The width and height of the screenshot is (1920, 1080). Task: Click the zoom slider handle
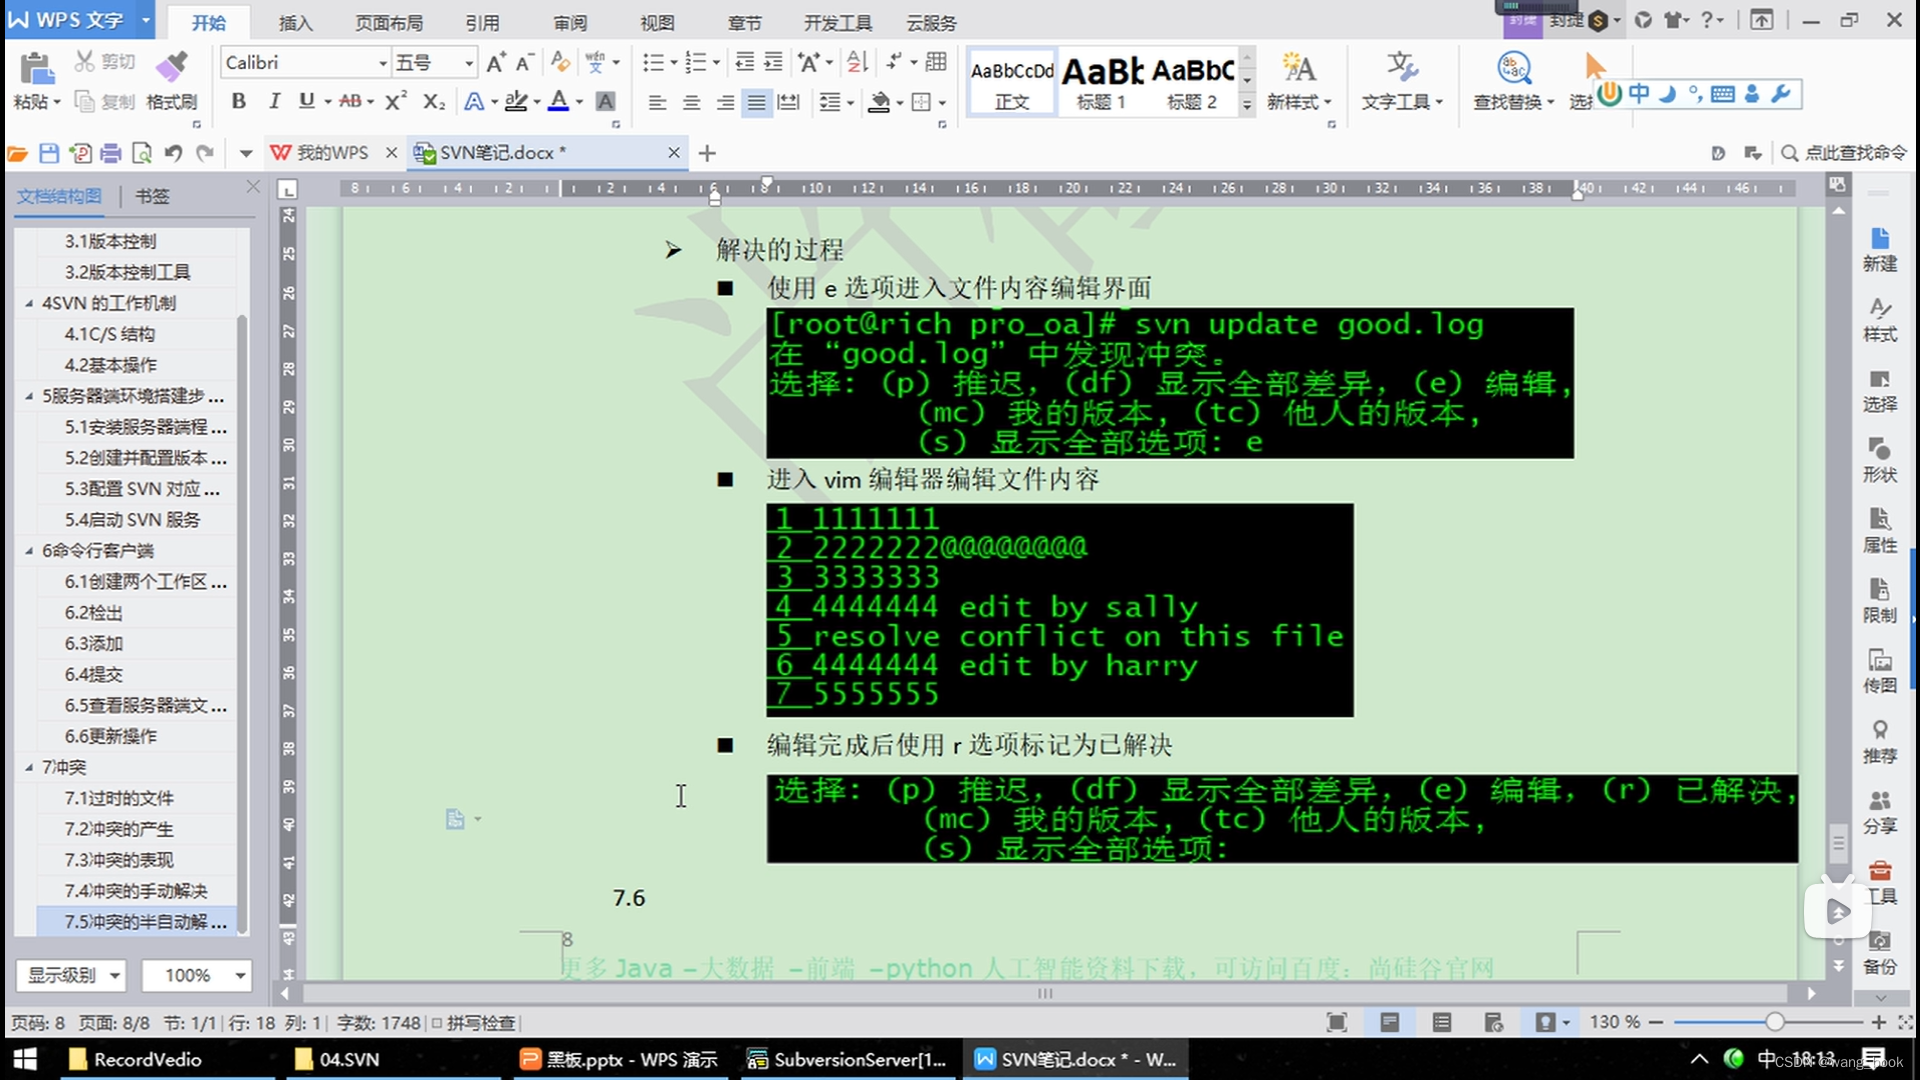point(1774,1022)
